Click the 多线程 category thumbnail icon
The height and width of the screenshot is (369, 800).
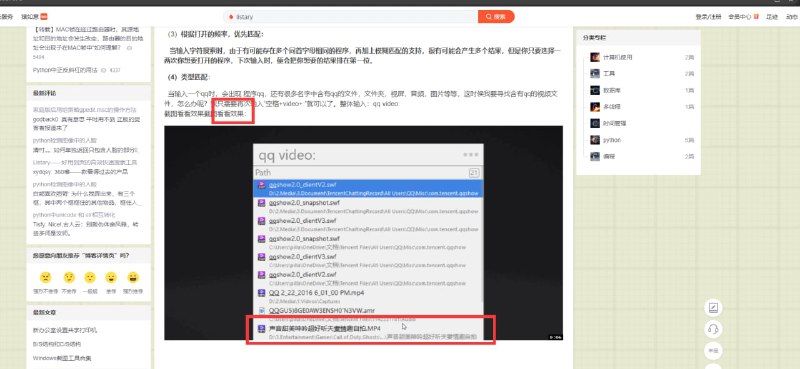click(595, 107)
